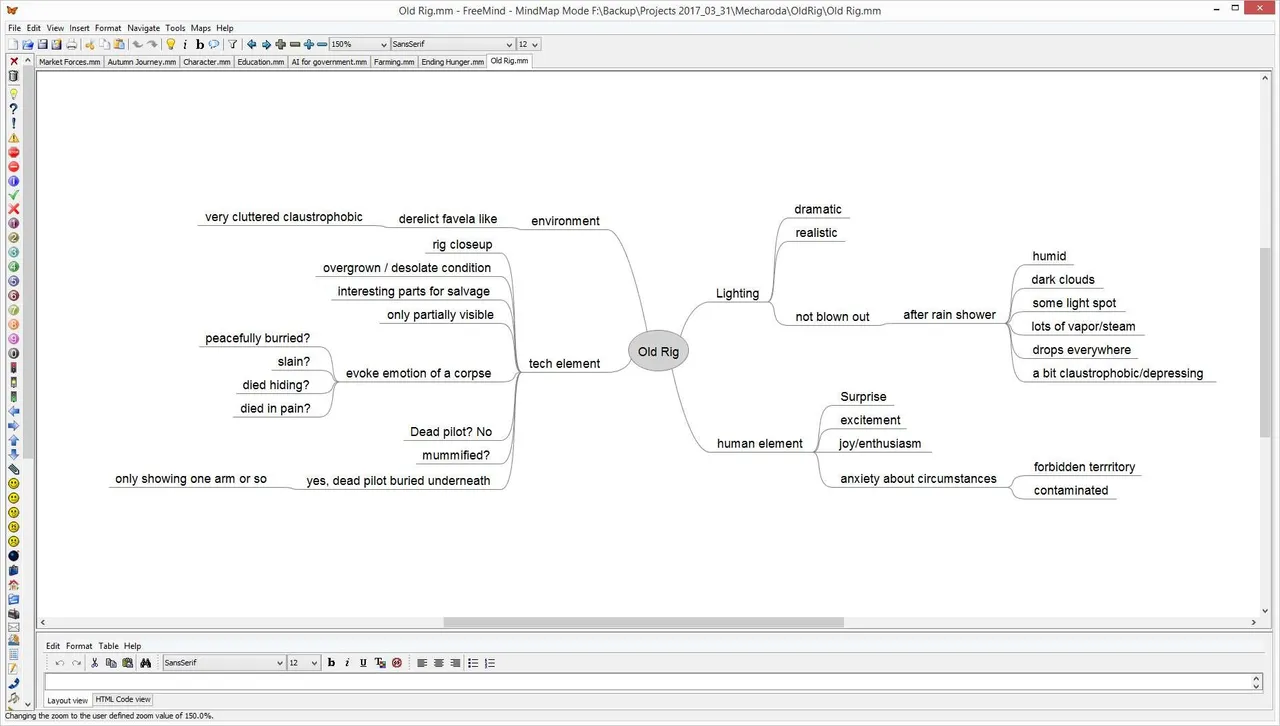Switch to HTML Code view tab
This screenshot has width=1280, height=726.
123,700
